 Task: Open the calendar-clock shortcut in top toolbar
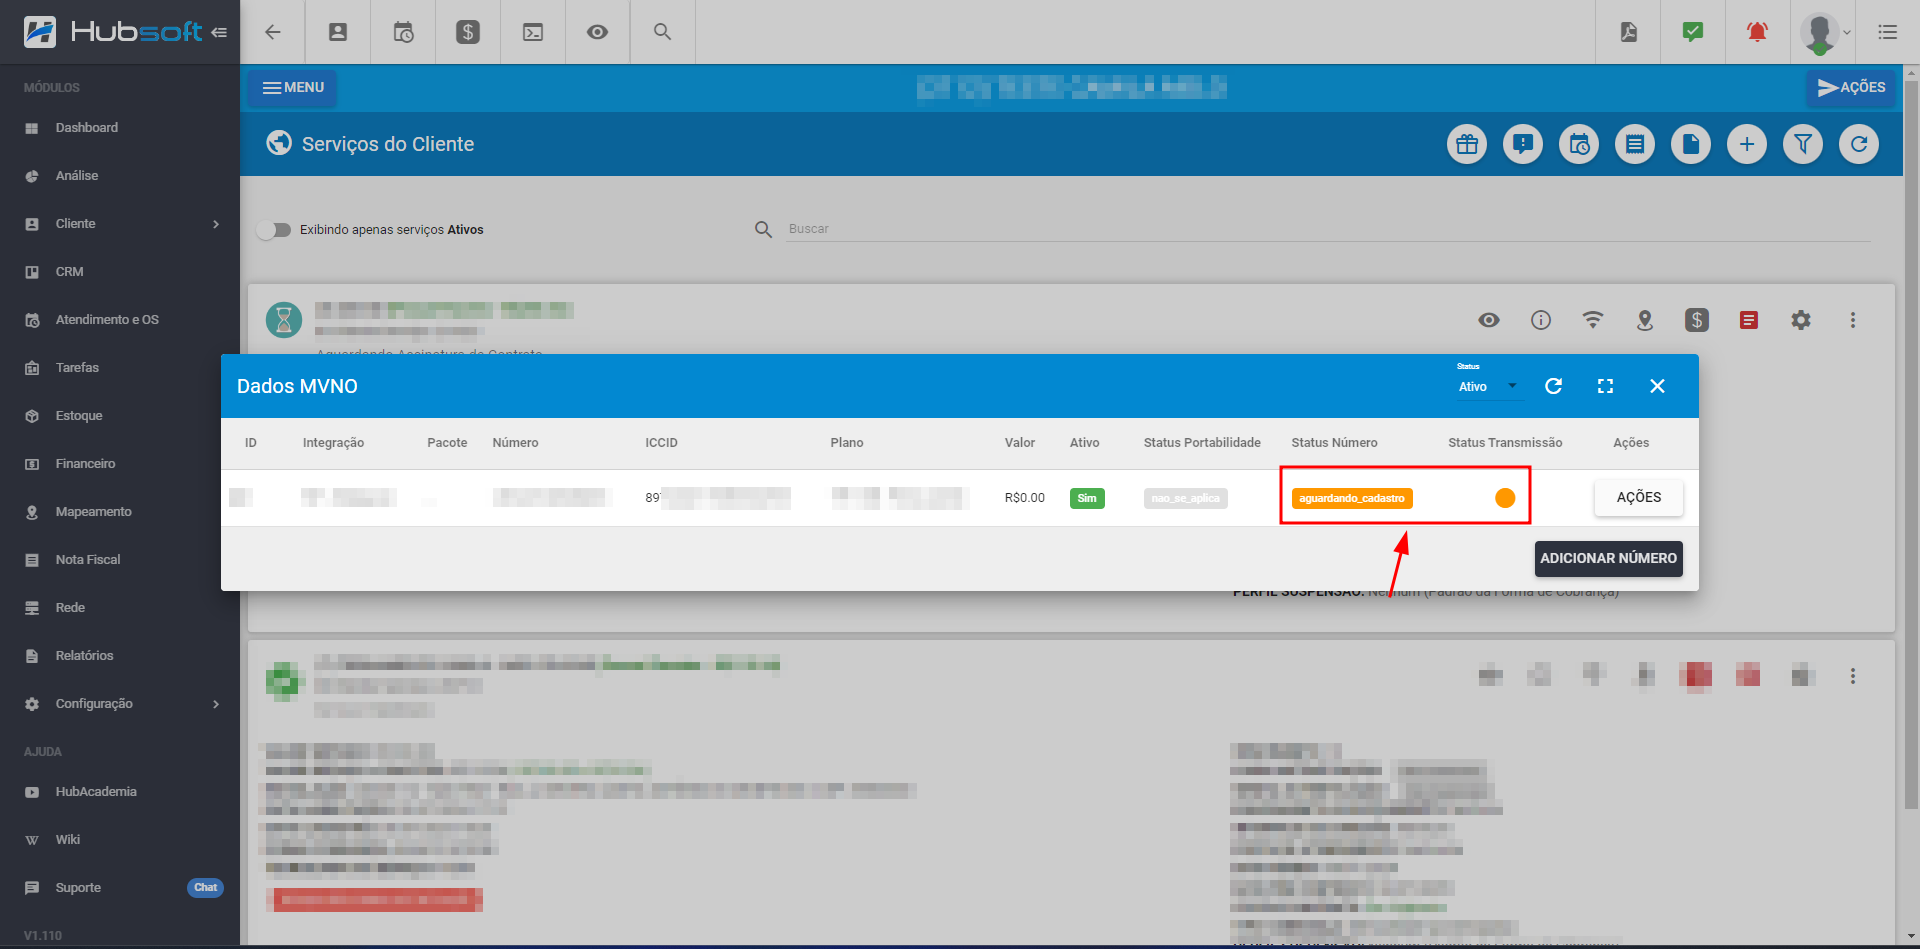pyautogui.click(x=403, y=32)
